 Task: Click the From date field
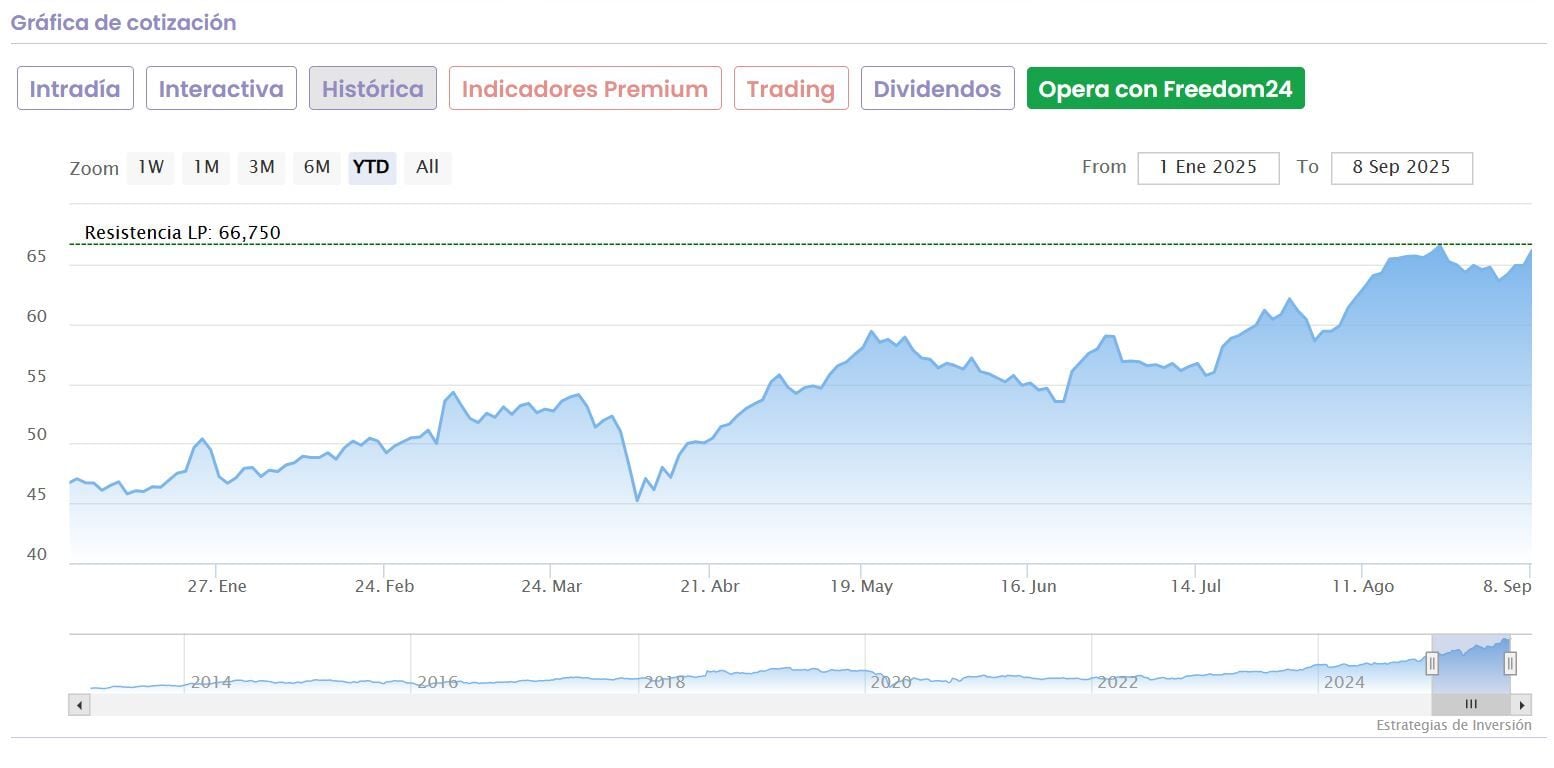[1208, 168]
